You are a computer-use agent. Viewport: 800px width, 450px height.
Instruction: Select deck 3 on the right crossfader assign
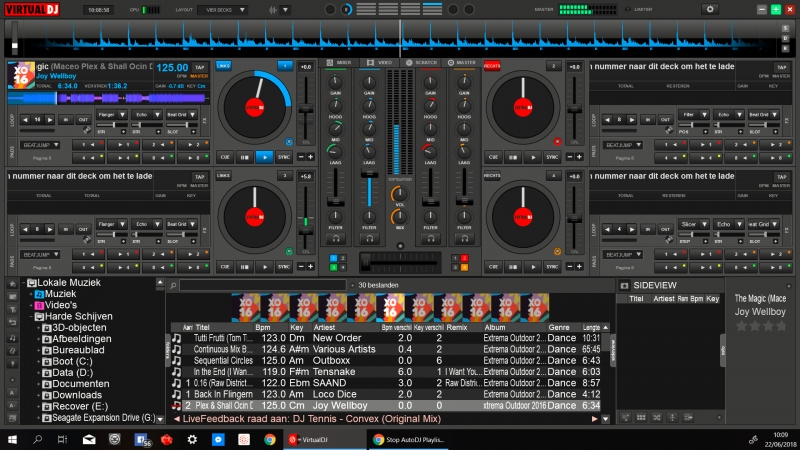455,267
